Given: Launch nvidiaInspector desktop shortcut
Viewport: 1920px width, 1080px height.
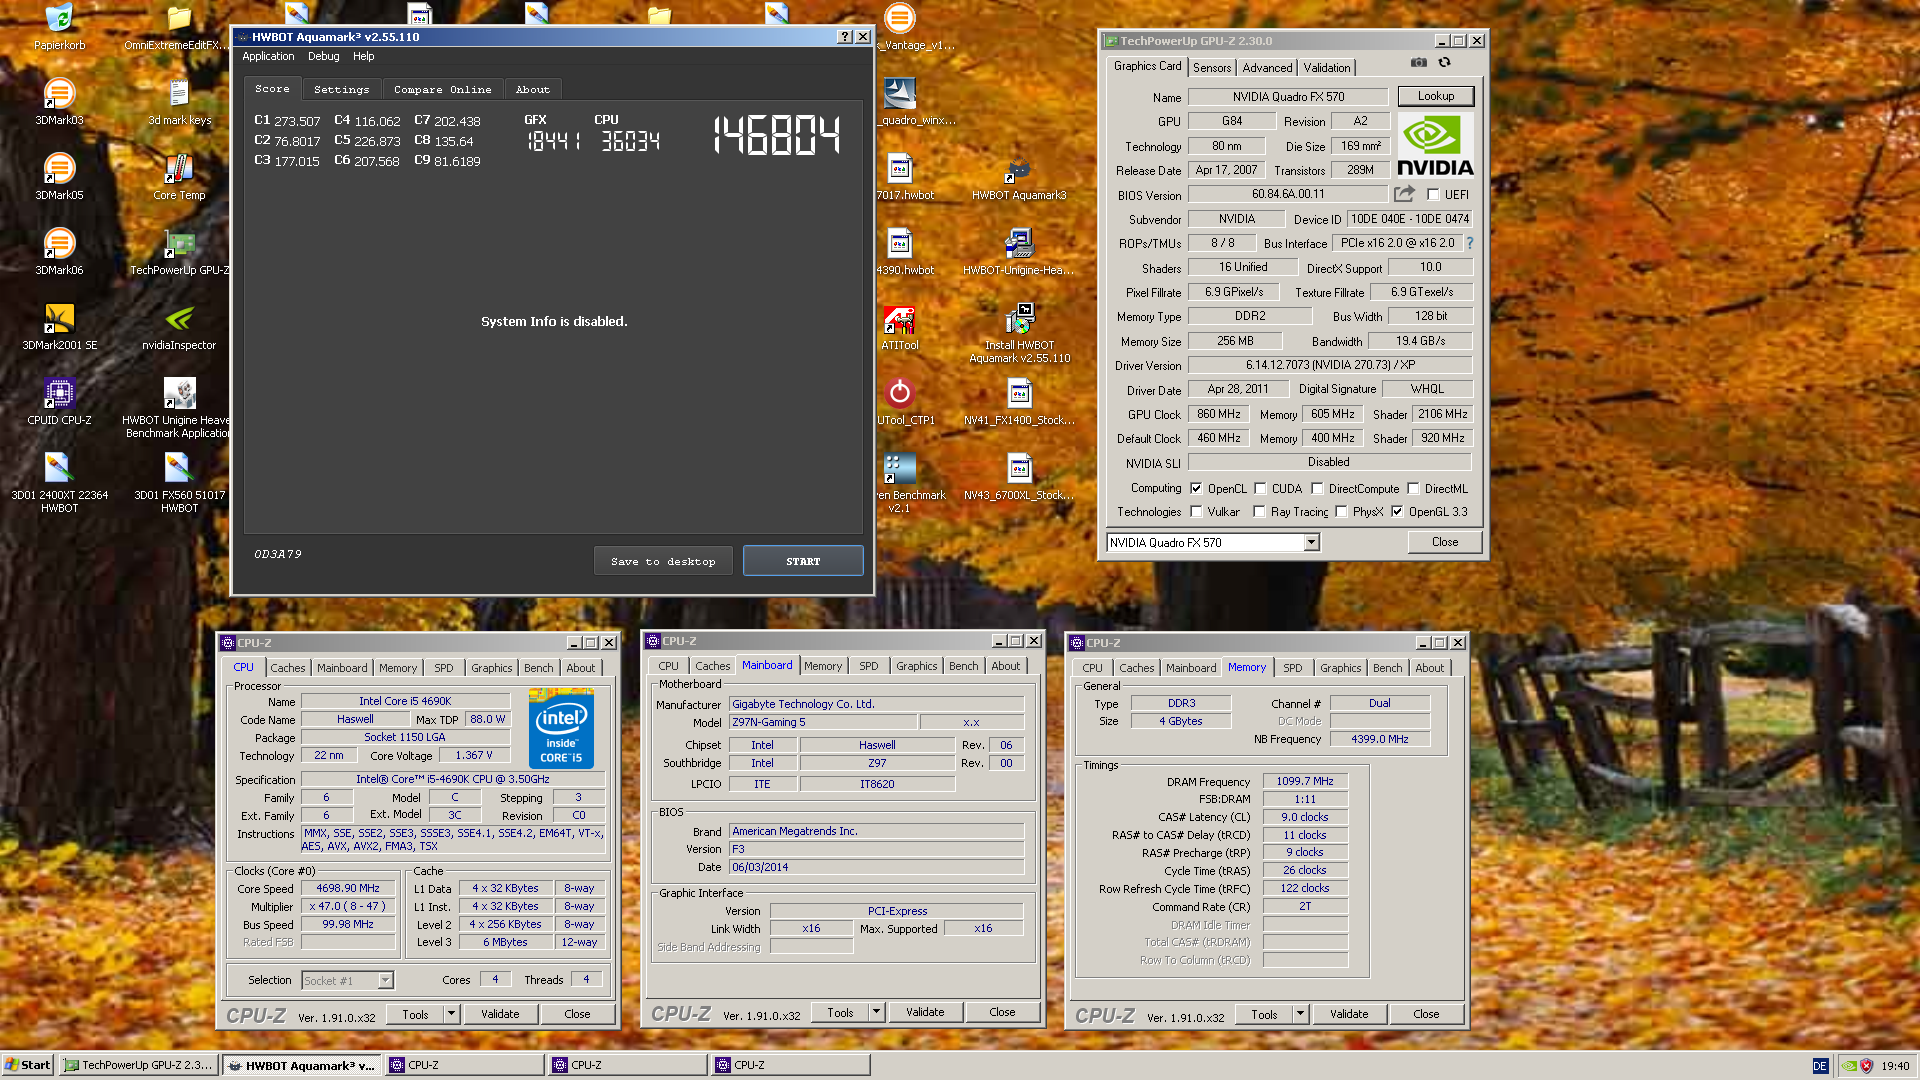Looking at the screenshot, I should pos(179,326).
